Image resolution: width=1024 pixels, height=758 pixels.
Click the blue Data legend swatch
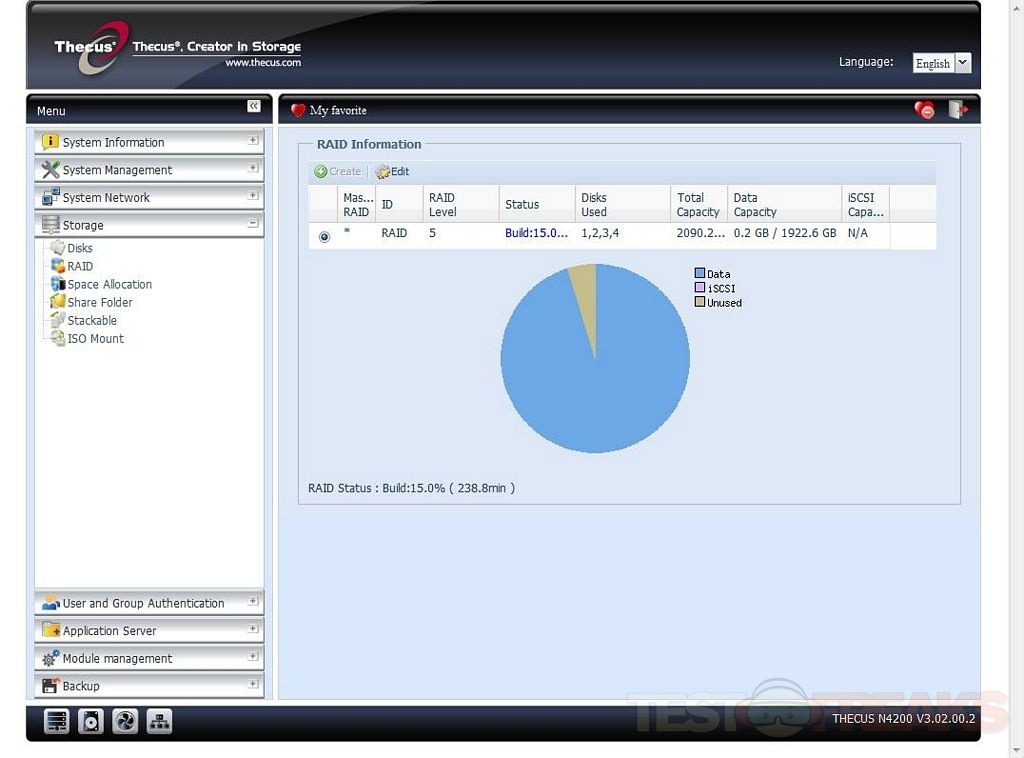click(x=700, y=273)
